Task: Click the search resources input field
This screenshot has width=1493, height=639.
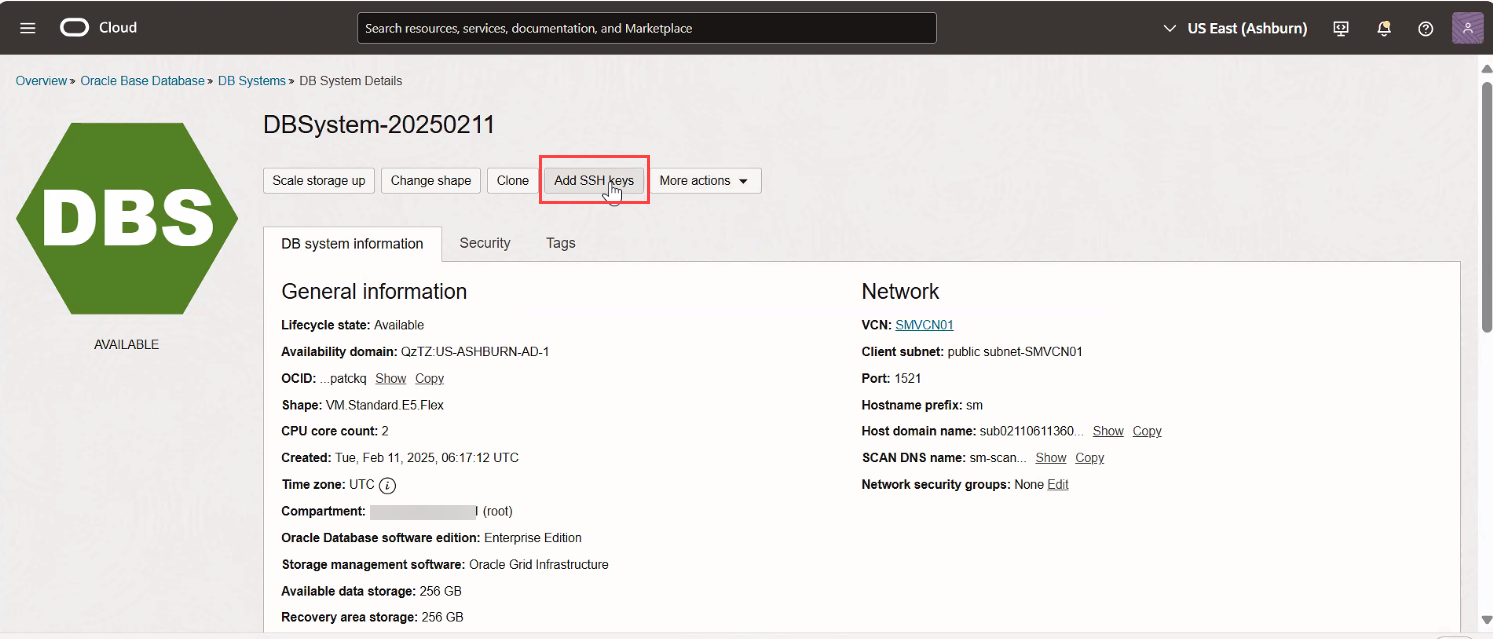Action: click(647, 28)
